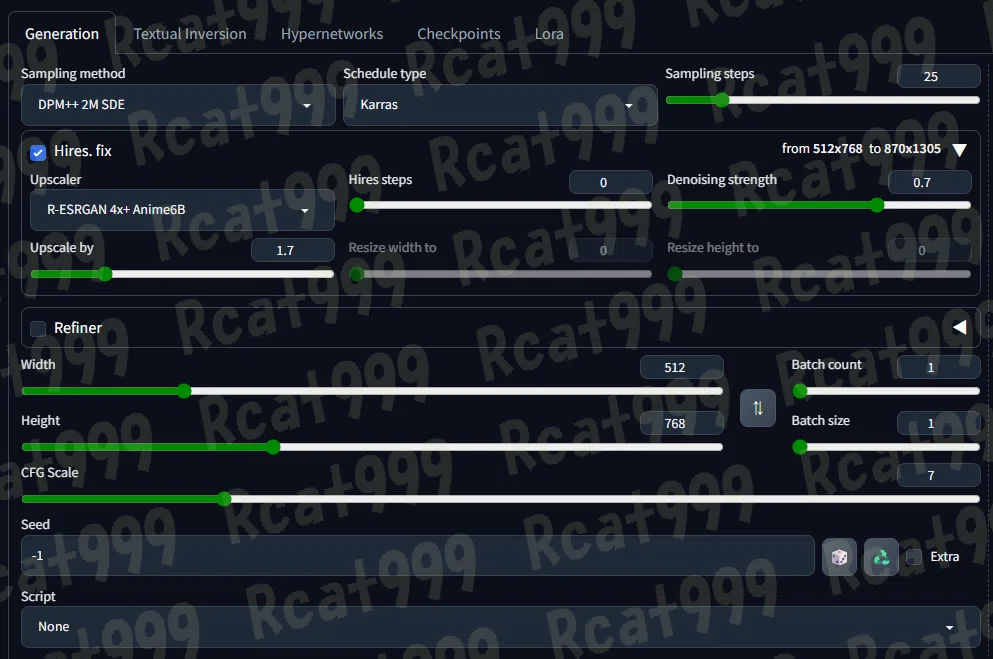
Task: Click the Resize height to number field
Action: click(930, 251)
